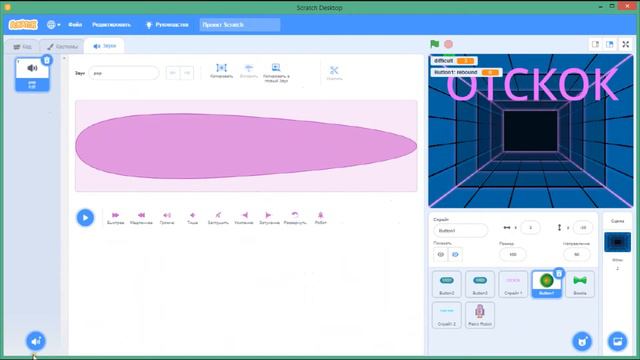This screenshot has width=640, height=360.
Task: Click the Button1: rebound variable monitor
Action: [x=467, y=72]
